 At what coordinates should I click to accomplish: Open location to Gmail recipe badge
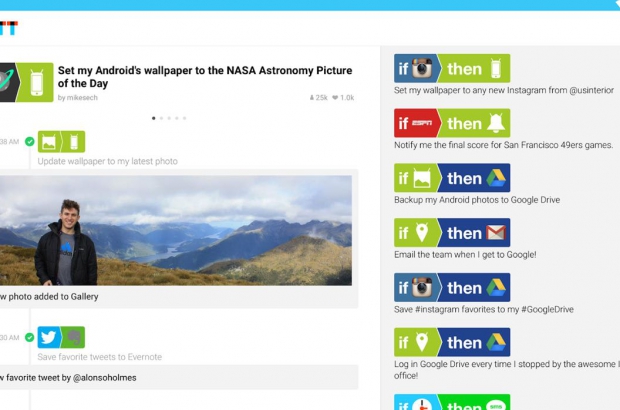click(x=452, y=232)
